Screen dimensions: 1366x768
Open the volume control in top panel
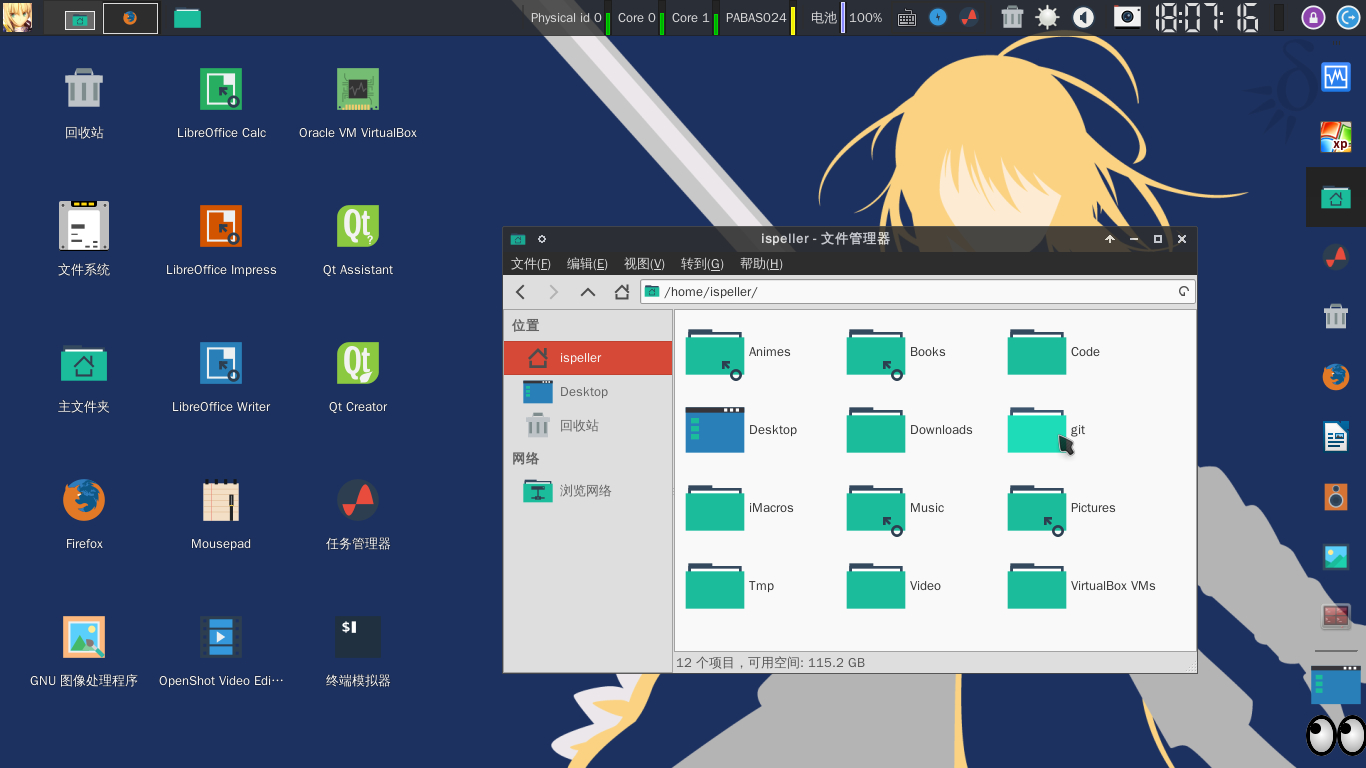[x=1083, y=17]
